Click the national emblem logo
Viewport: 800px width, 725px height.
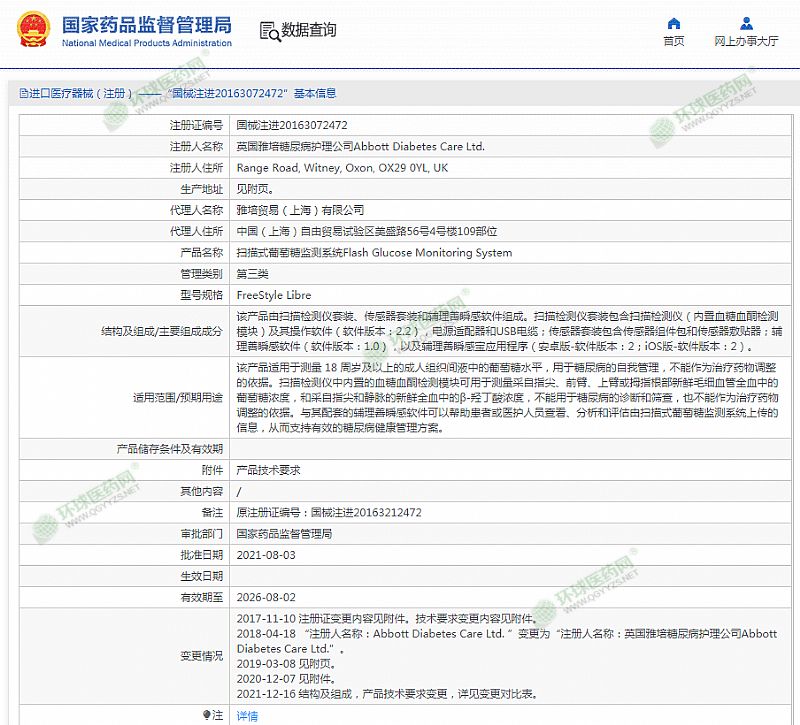click(30, 30)
